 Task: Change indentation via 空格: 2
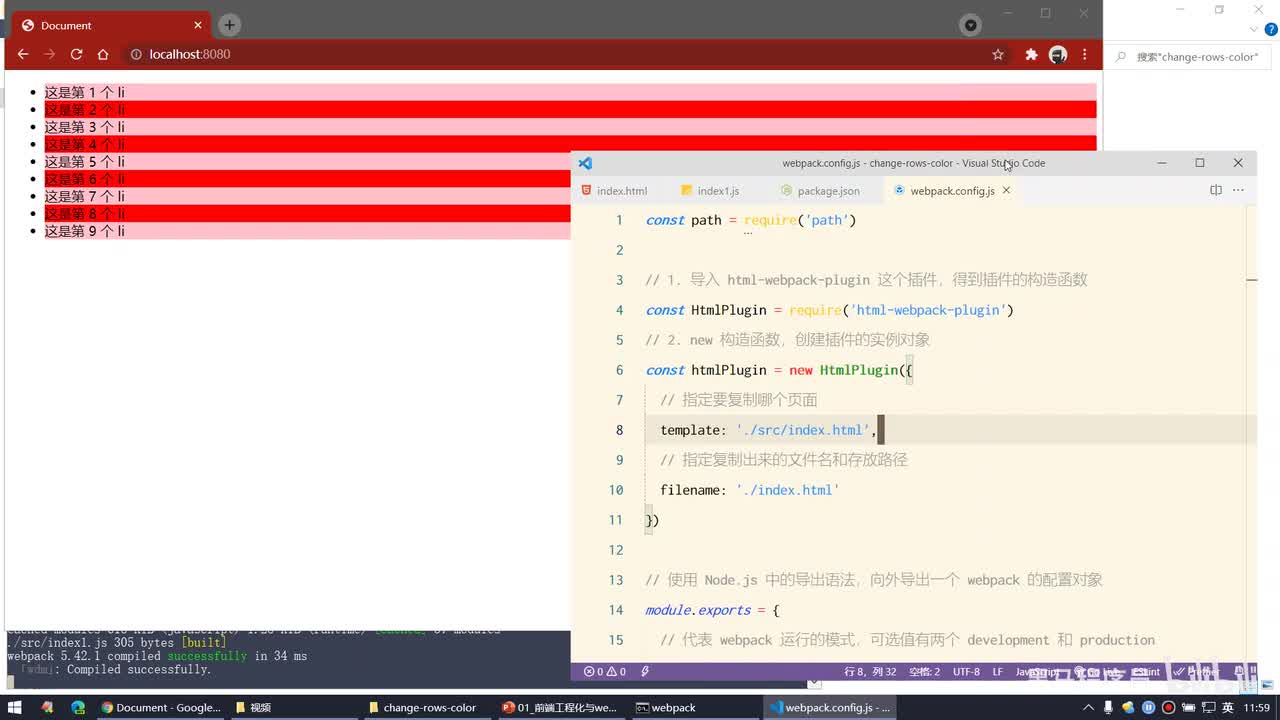pos(925,672)
